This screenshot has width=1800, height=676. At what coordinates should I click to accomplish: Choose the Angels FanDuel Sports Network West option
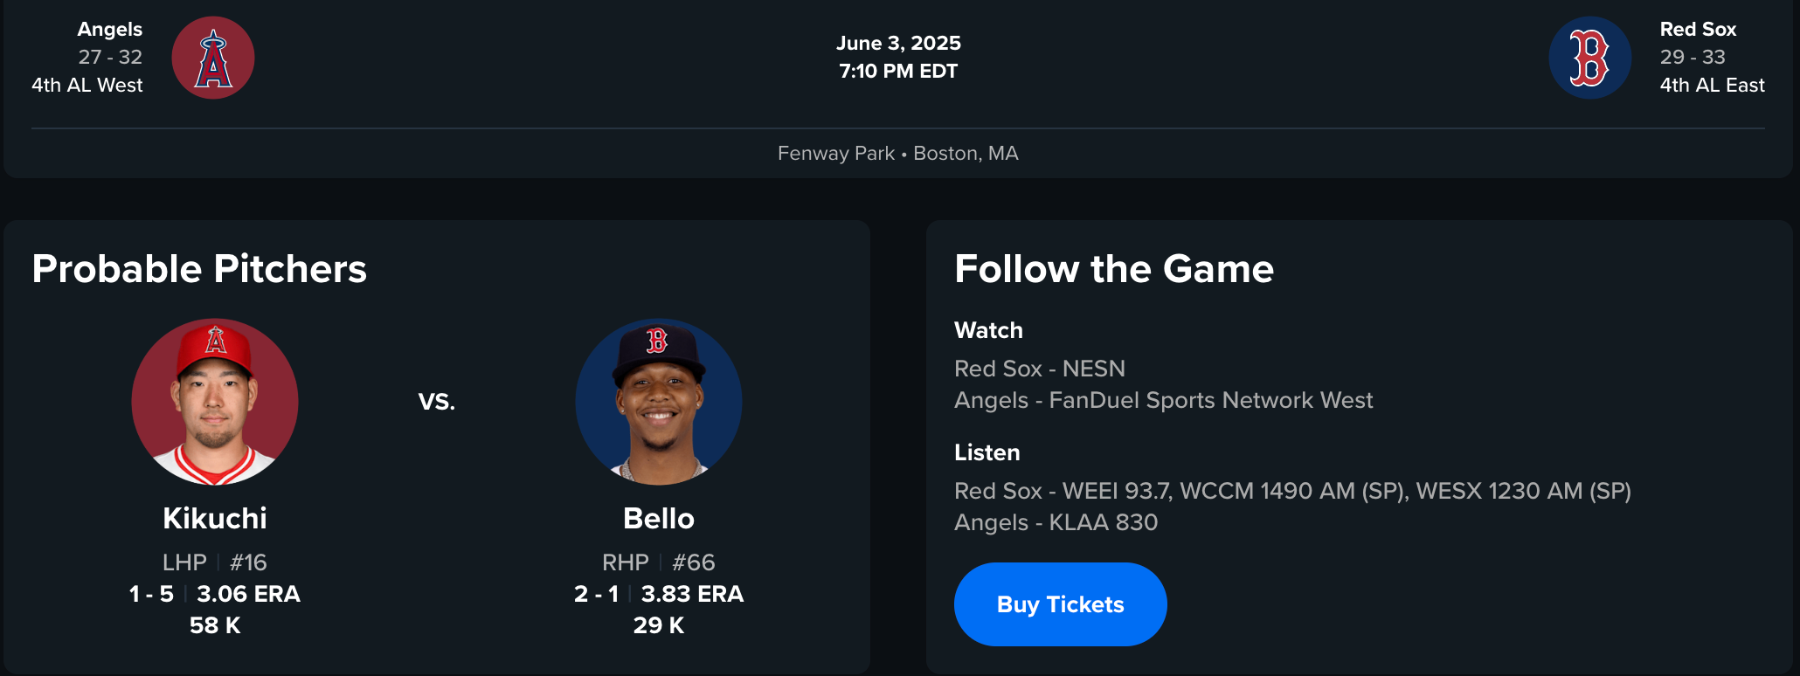(x=1163, y=400)
